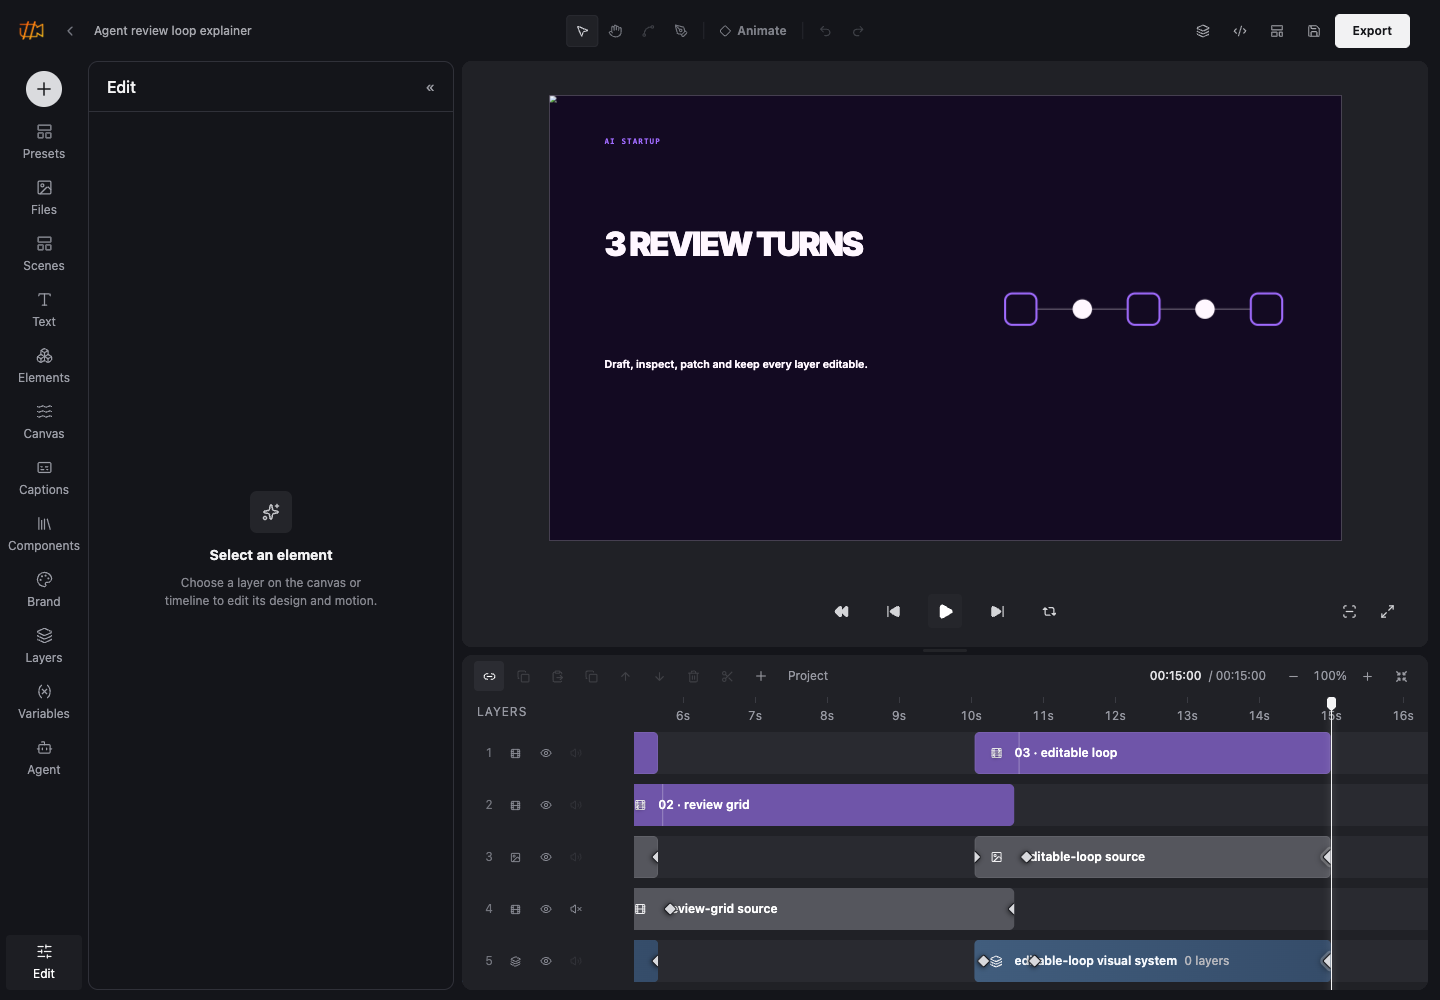Select the motion path curve tool
The width and height of the screenshot is (1440, 1000).
coord(648,31)
